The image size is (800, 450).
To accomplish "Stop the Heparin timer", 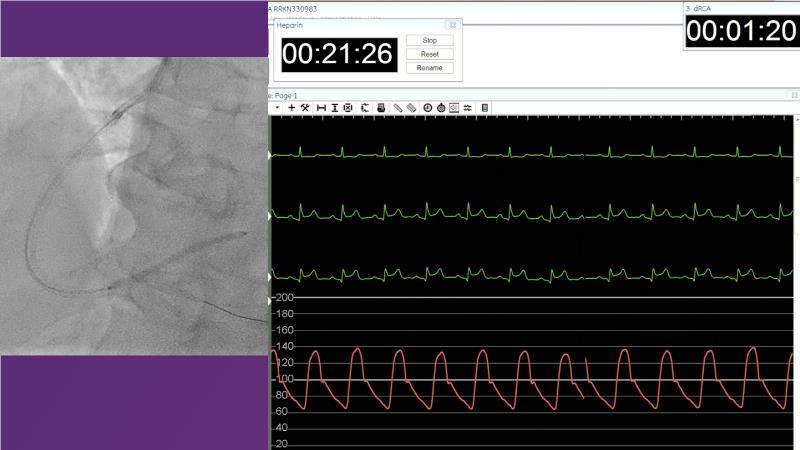I will [430, 40].
